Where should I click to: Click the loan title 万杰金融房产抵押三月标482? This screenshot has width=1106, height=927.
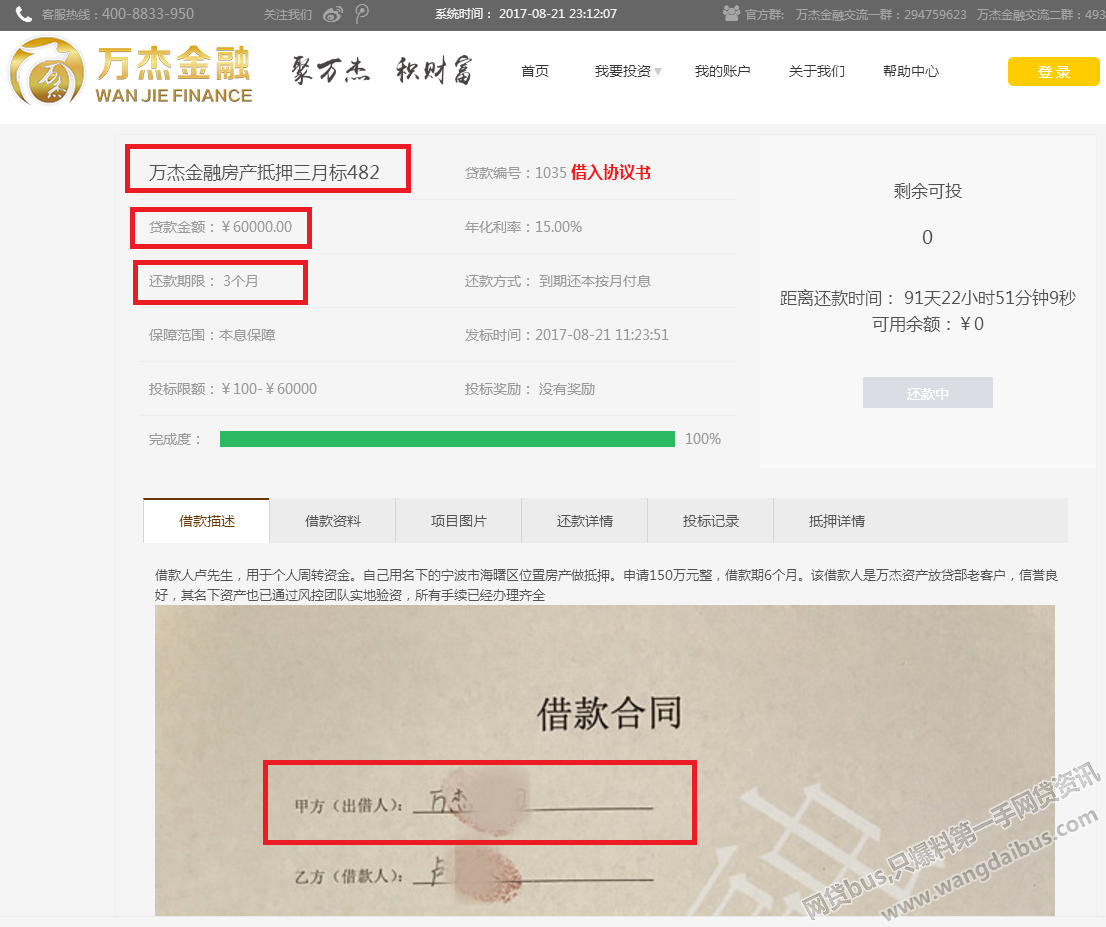point(265,172)
